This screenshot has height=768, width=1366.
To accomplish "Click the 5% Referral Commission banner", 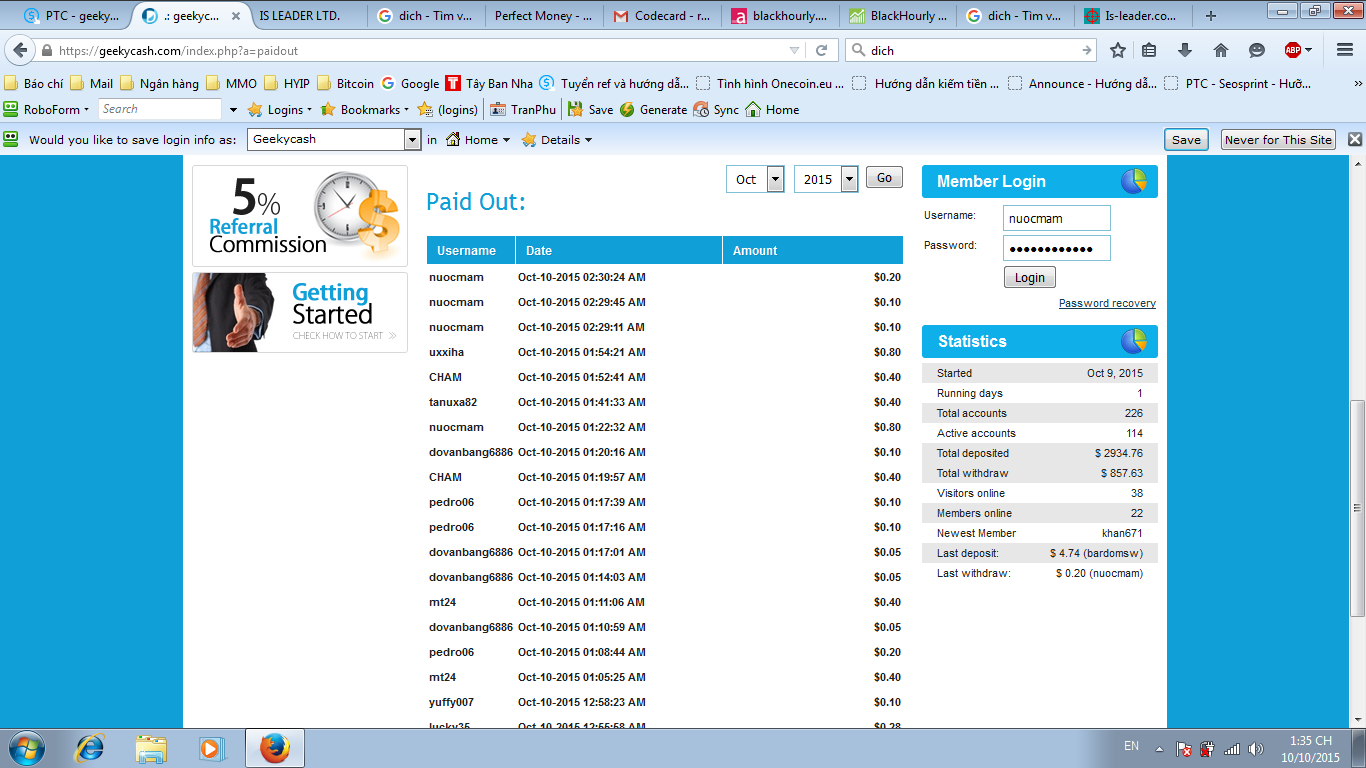I will click(300, 216).
